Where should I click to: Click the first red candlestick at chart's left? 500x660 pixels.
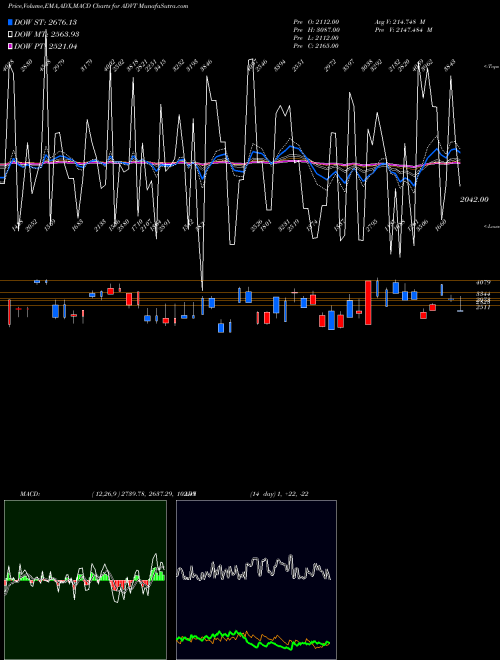pyautogui.click(x=9, y=312)
